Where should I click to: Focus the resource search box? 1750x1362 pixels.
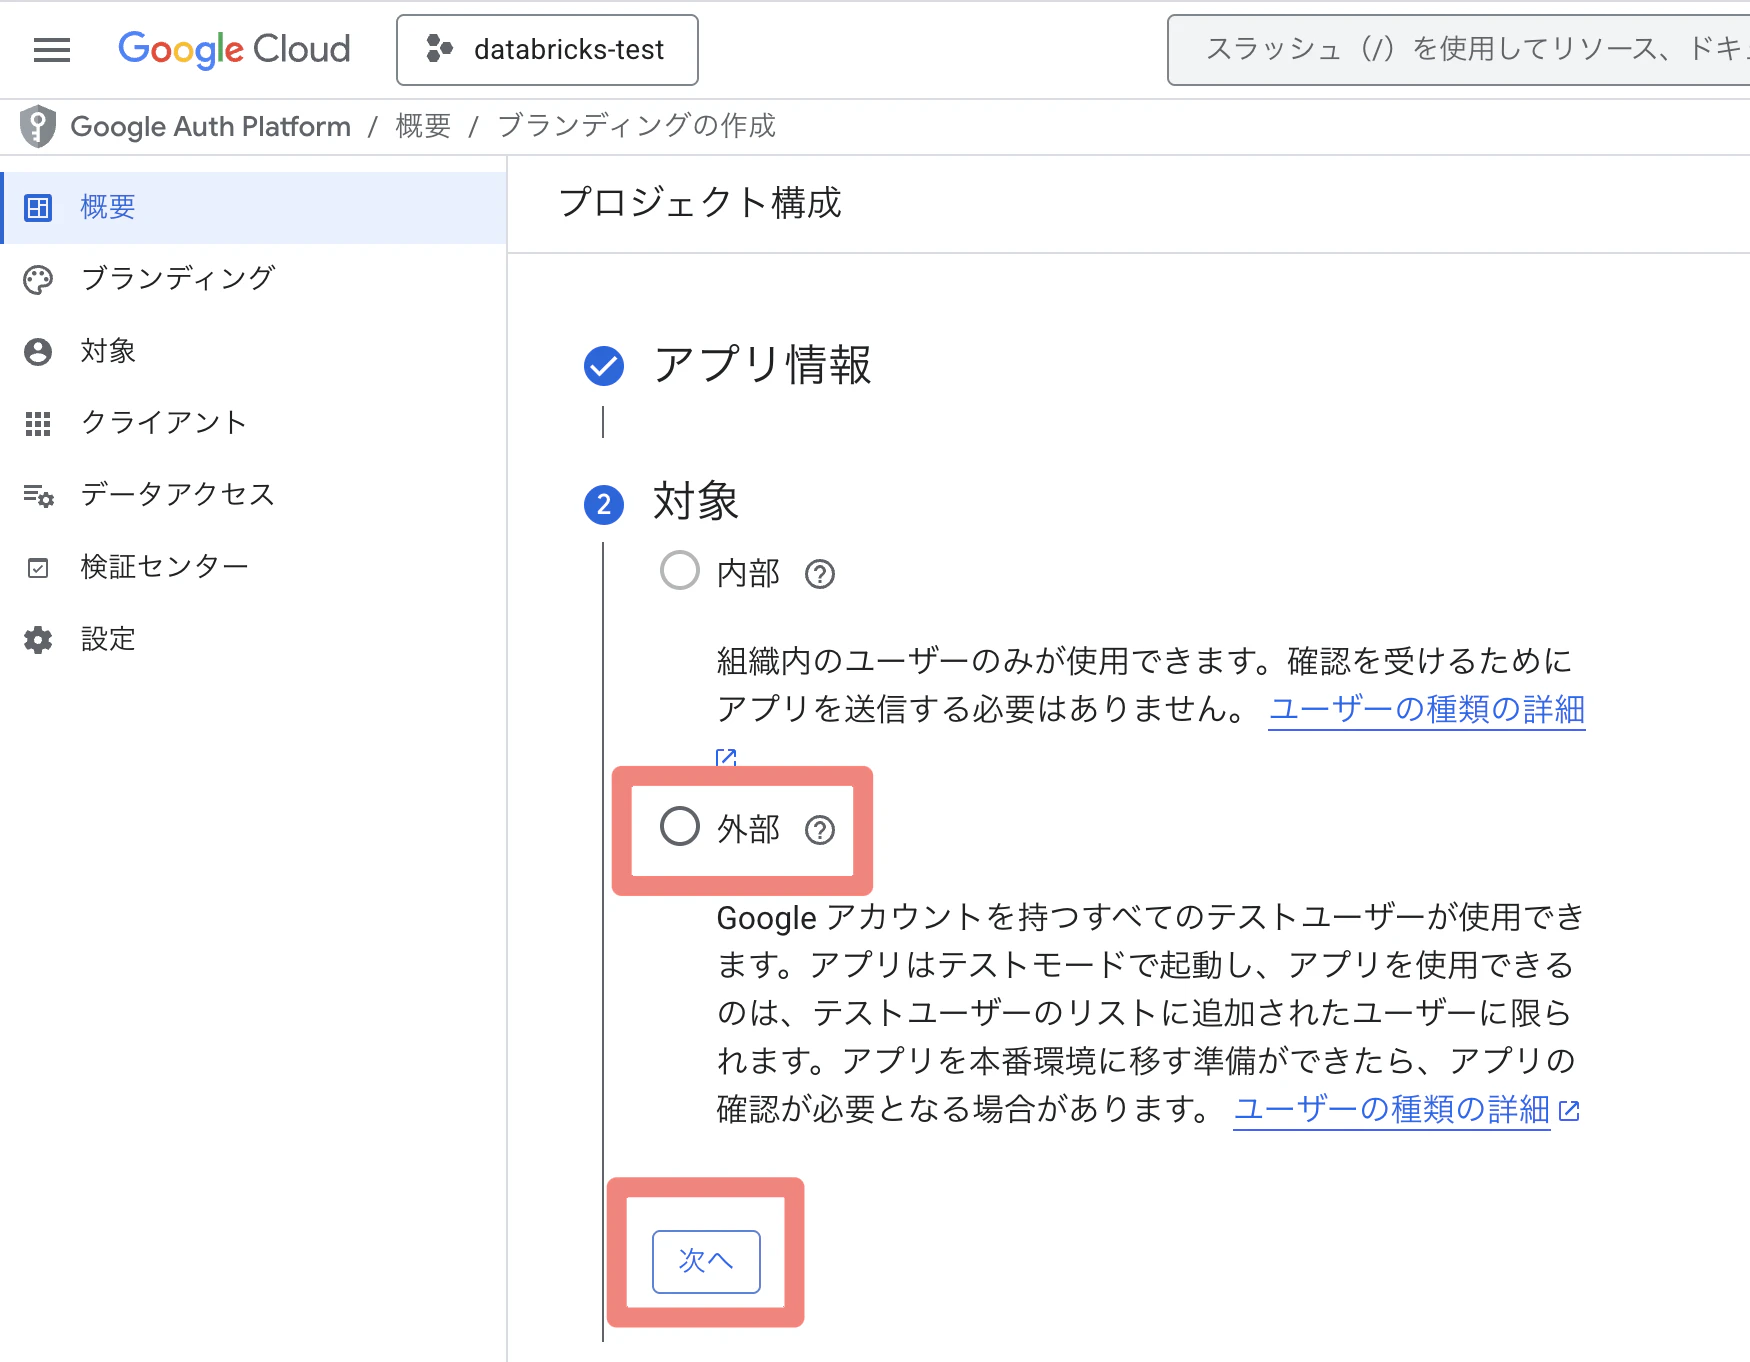coord(1459,50)
